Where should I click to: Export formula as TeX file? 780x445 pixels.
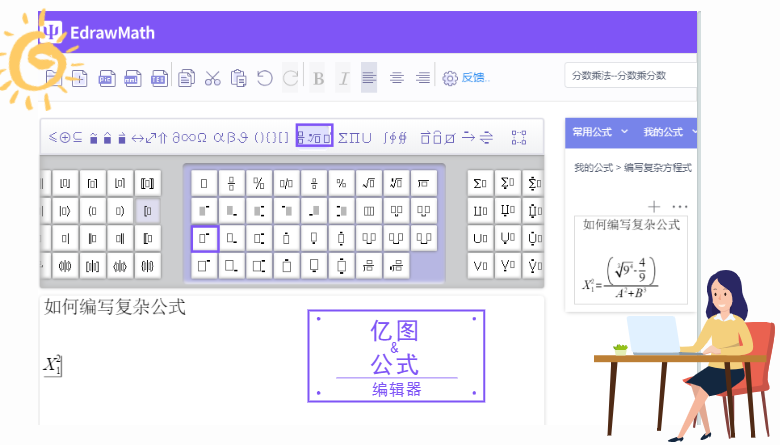159,78
